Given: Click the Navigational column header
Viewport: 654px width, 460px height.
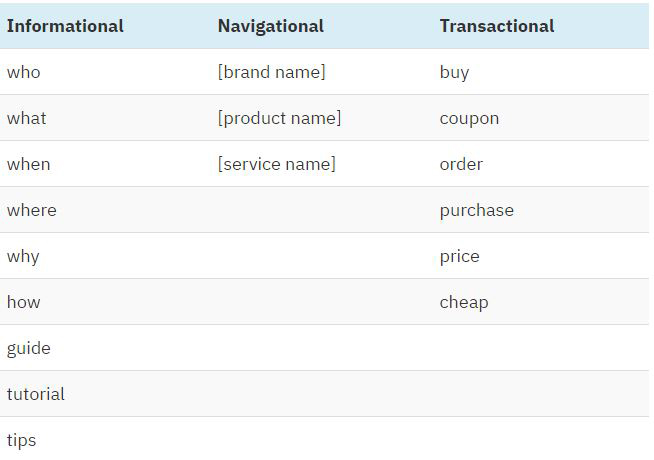Looking at the screenshot, I should coord(270,26).
